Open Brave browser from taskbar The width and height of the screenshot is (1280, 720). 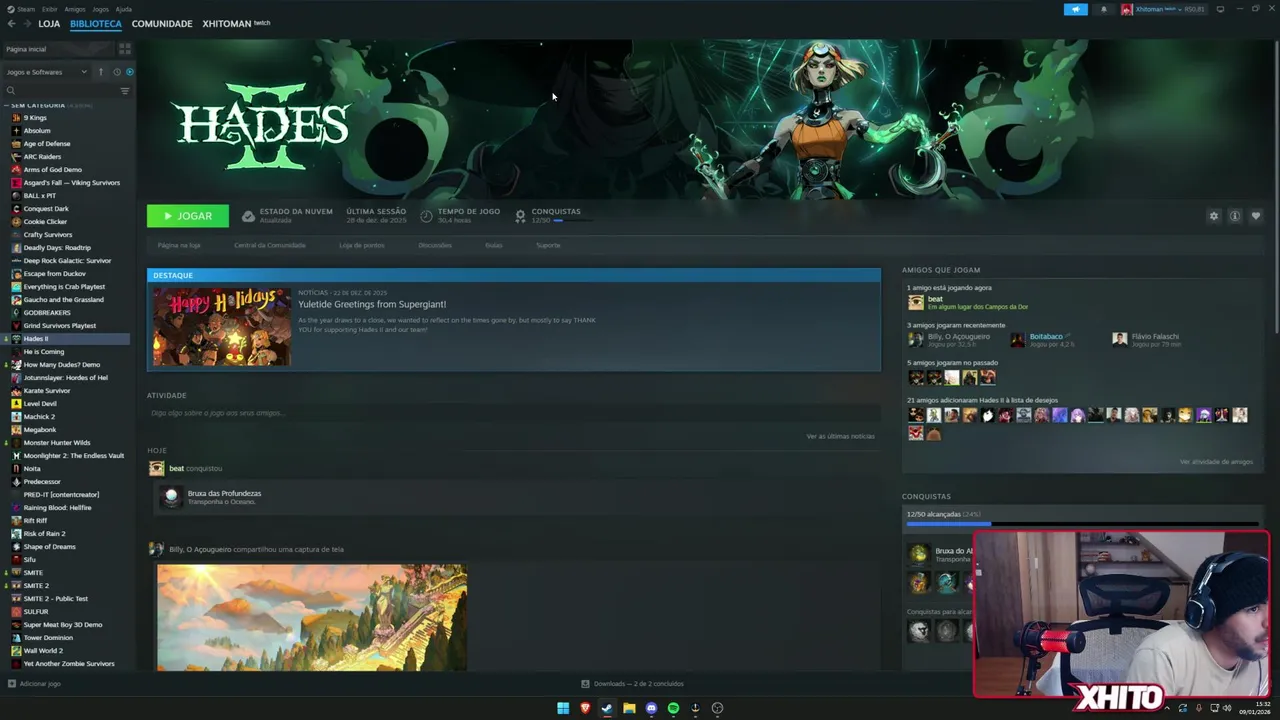pyautogui.click(x=585, y=708)
